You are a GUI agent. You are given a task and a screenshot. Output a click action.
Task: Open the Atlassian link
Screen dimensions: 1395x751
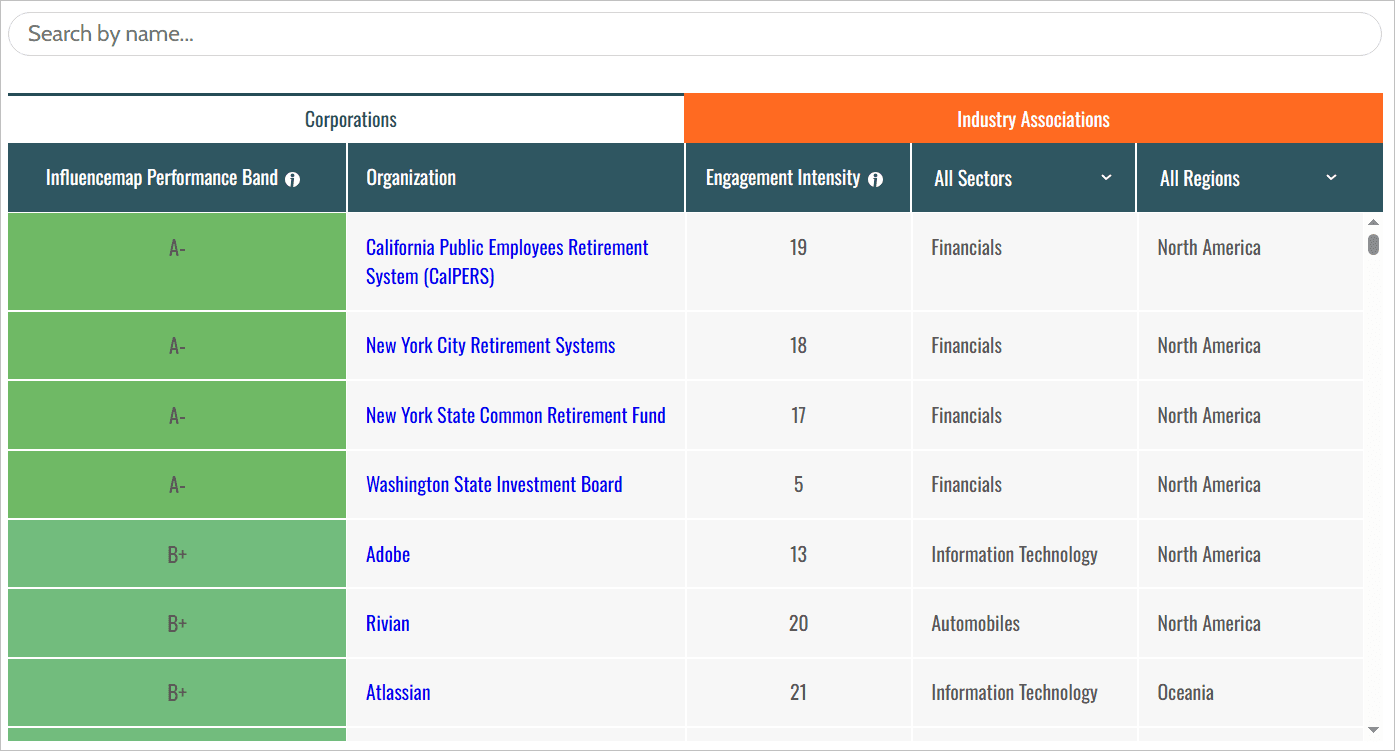pyautogui.click(x=398, y=693)
